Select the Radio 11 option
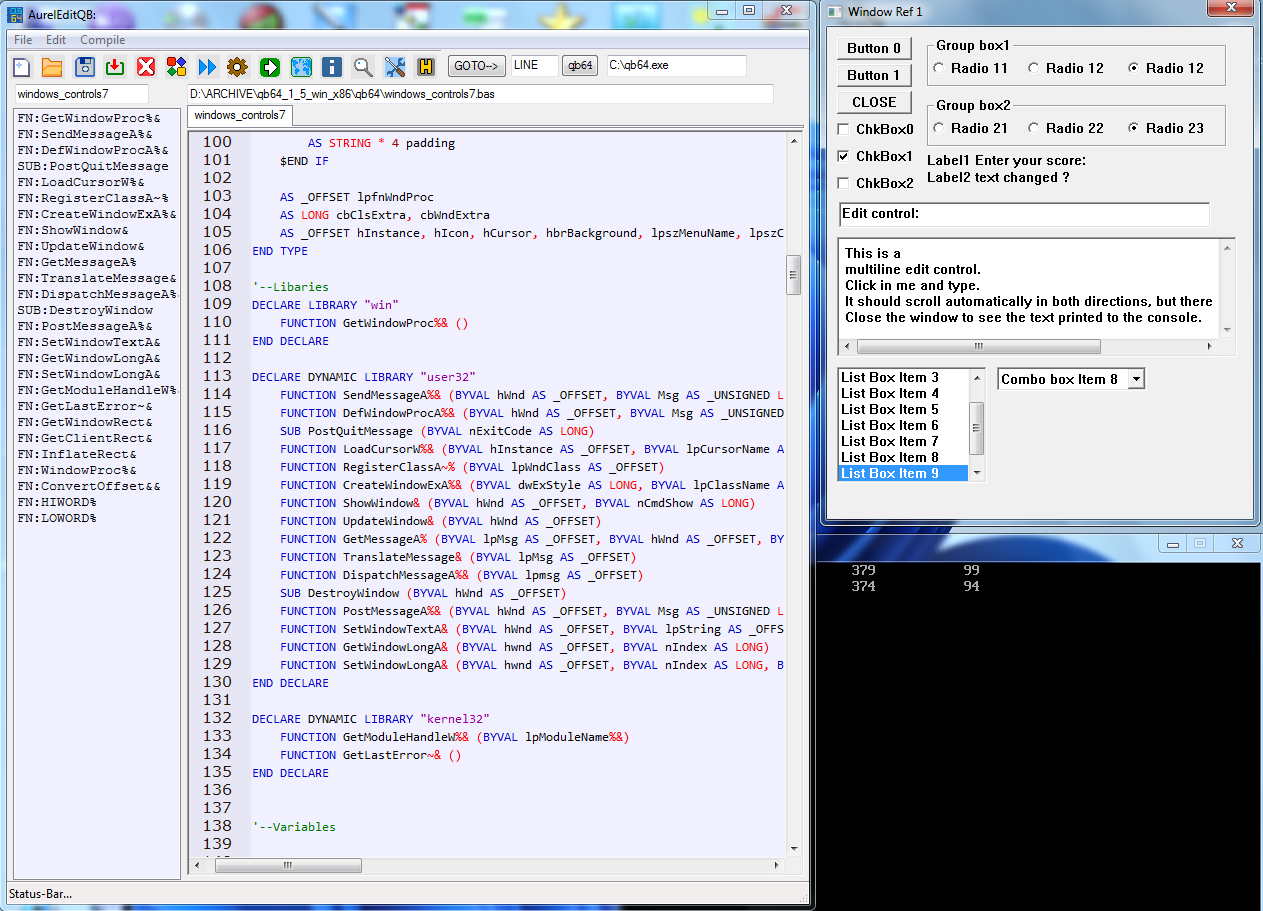Image resolution: width=1263 pixels, height=911 pixels. coord(939,68)
